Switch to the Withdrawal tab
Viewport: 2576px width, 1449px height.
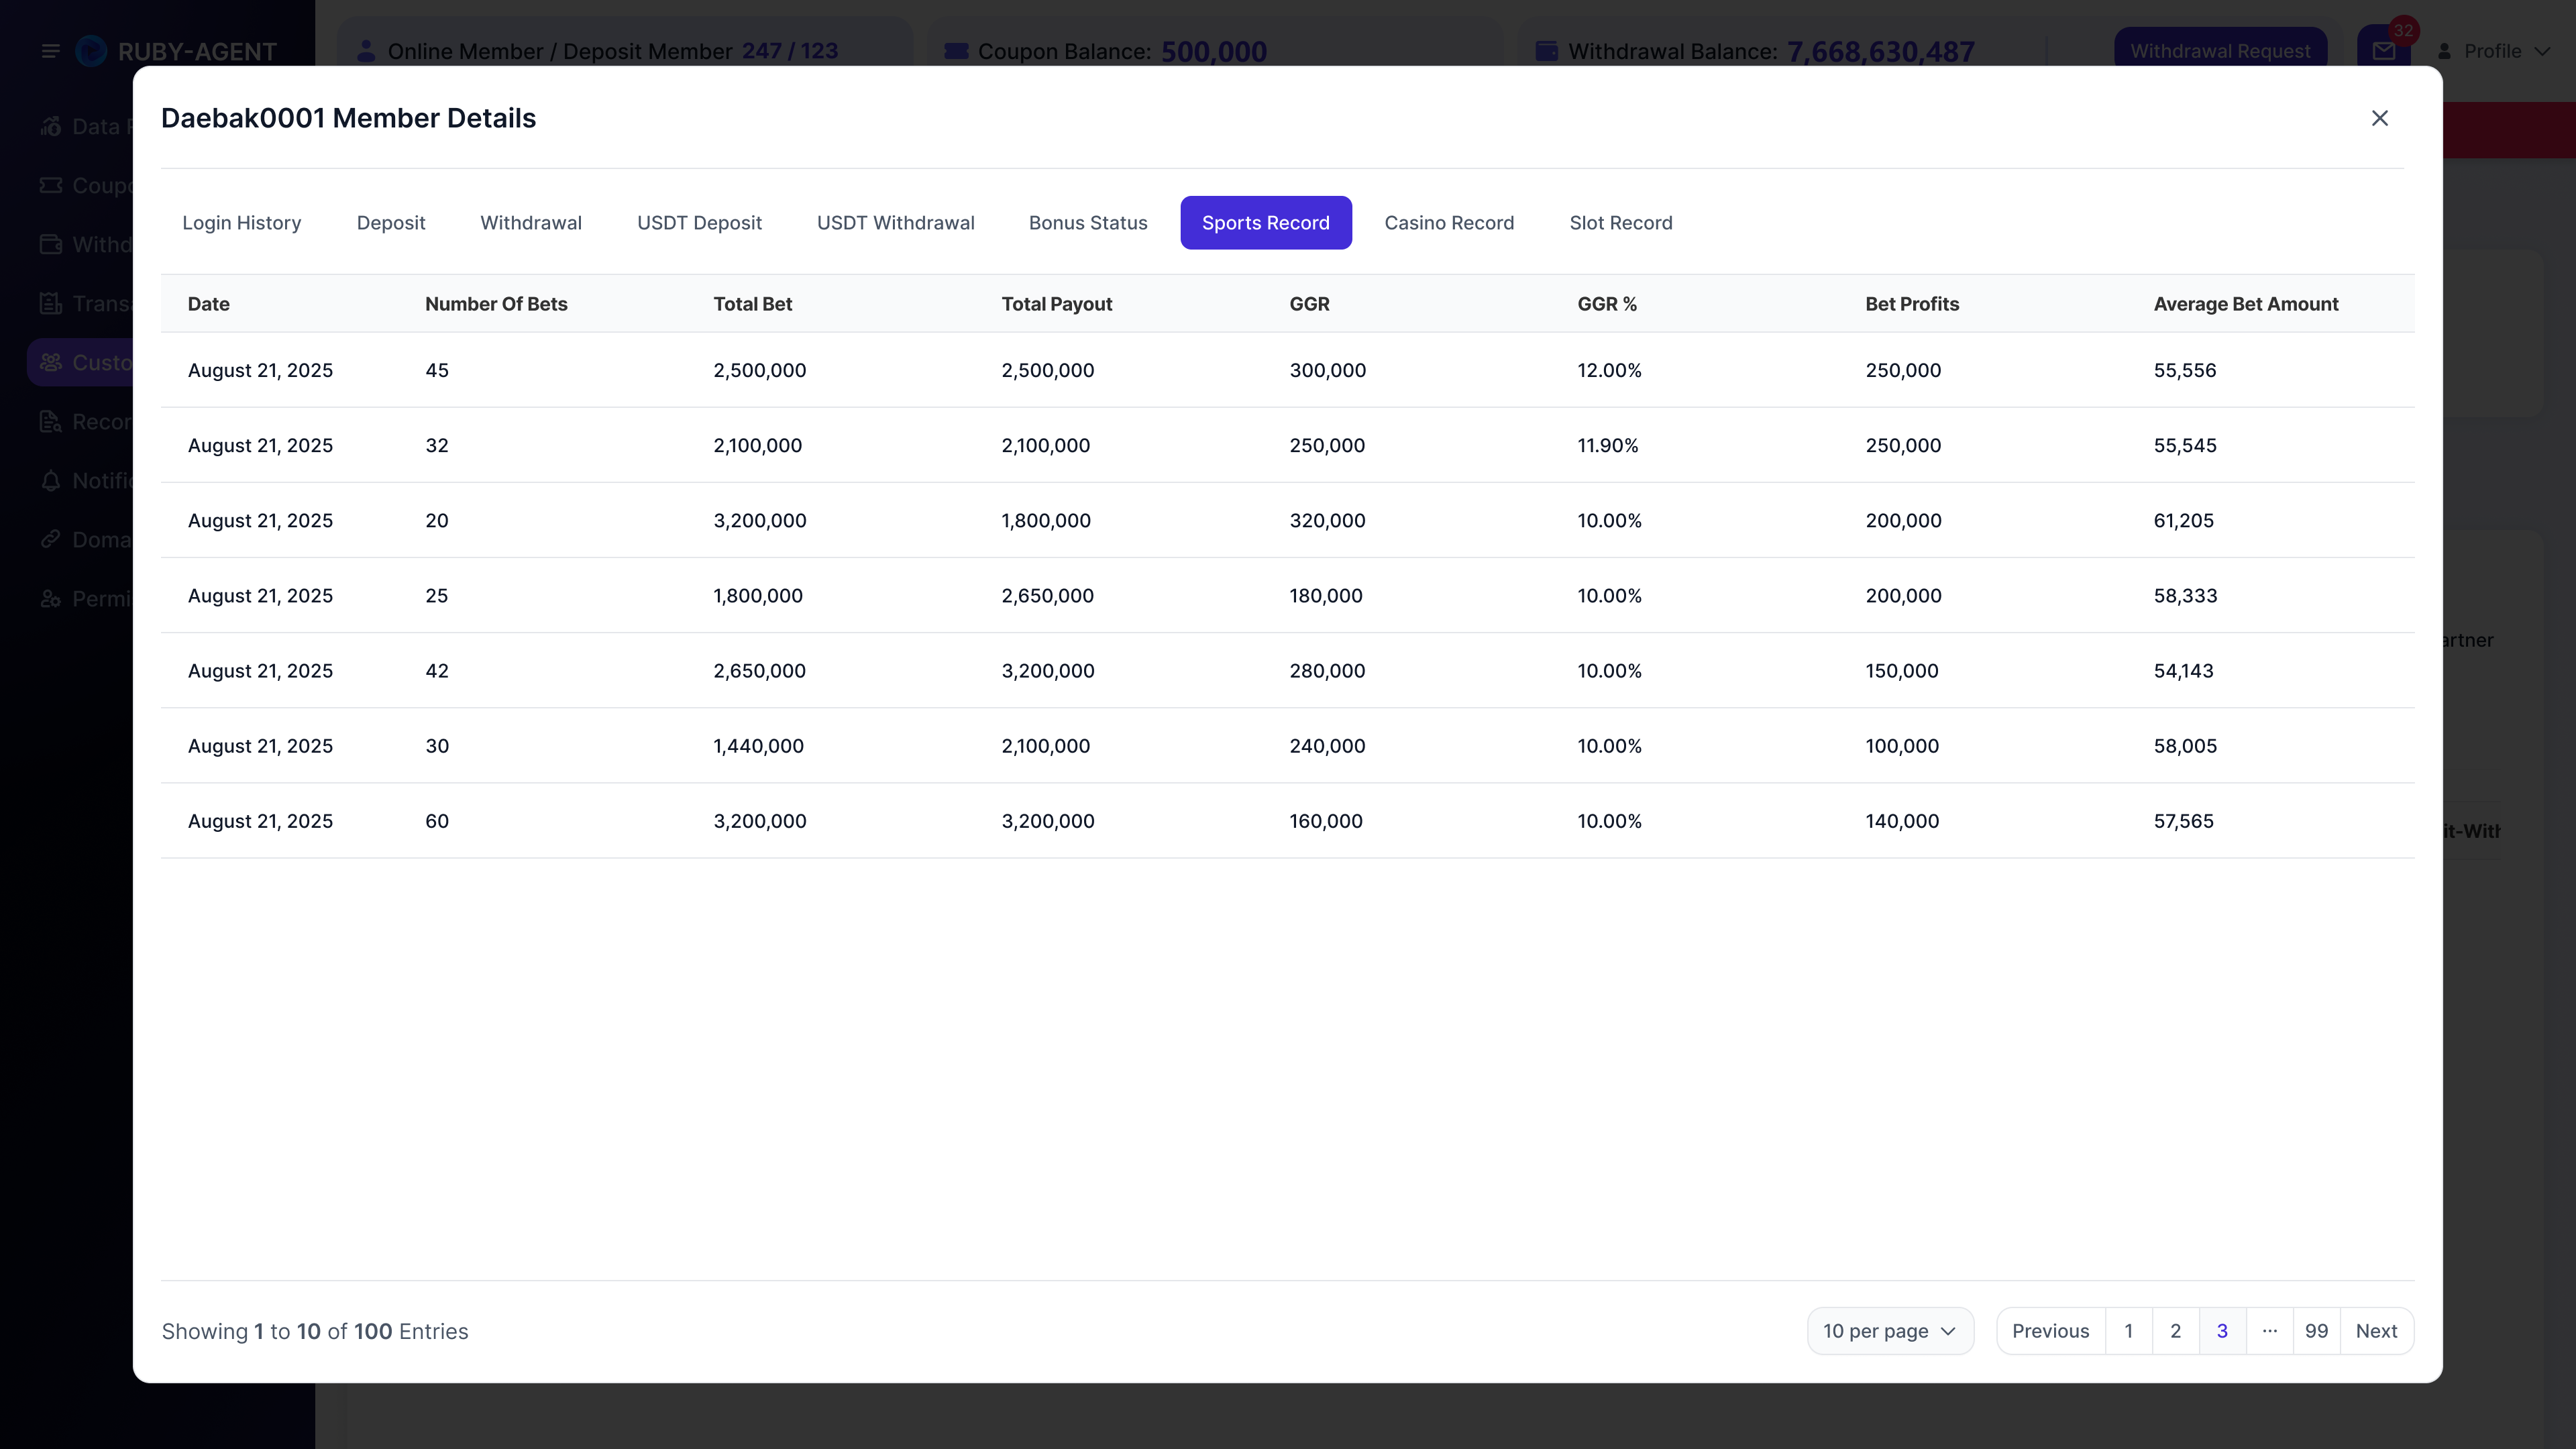(x=531, y=223)
